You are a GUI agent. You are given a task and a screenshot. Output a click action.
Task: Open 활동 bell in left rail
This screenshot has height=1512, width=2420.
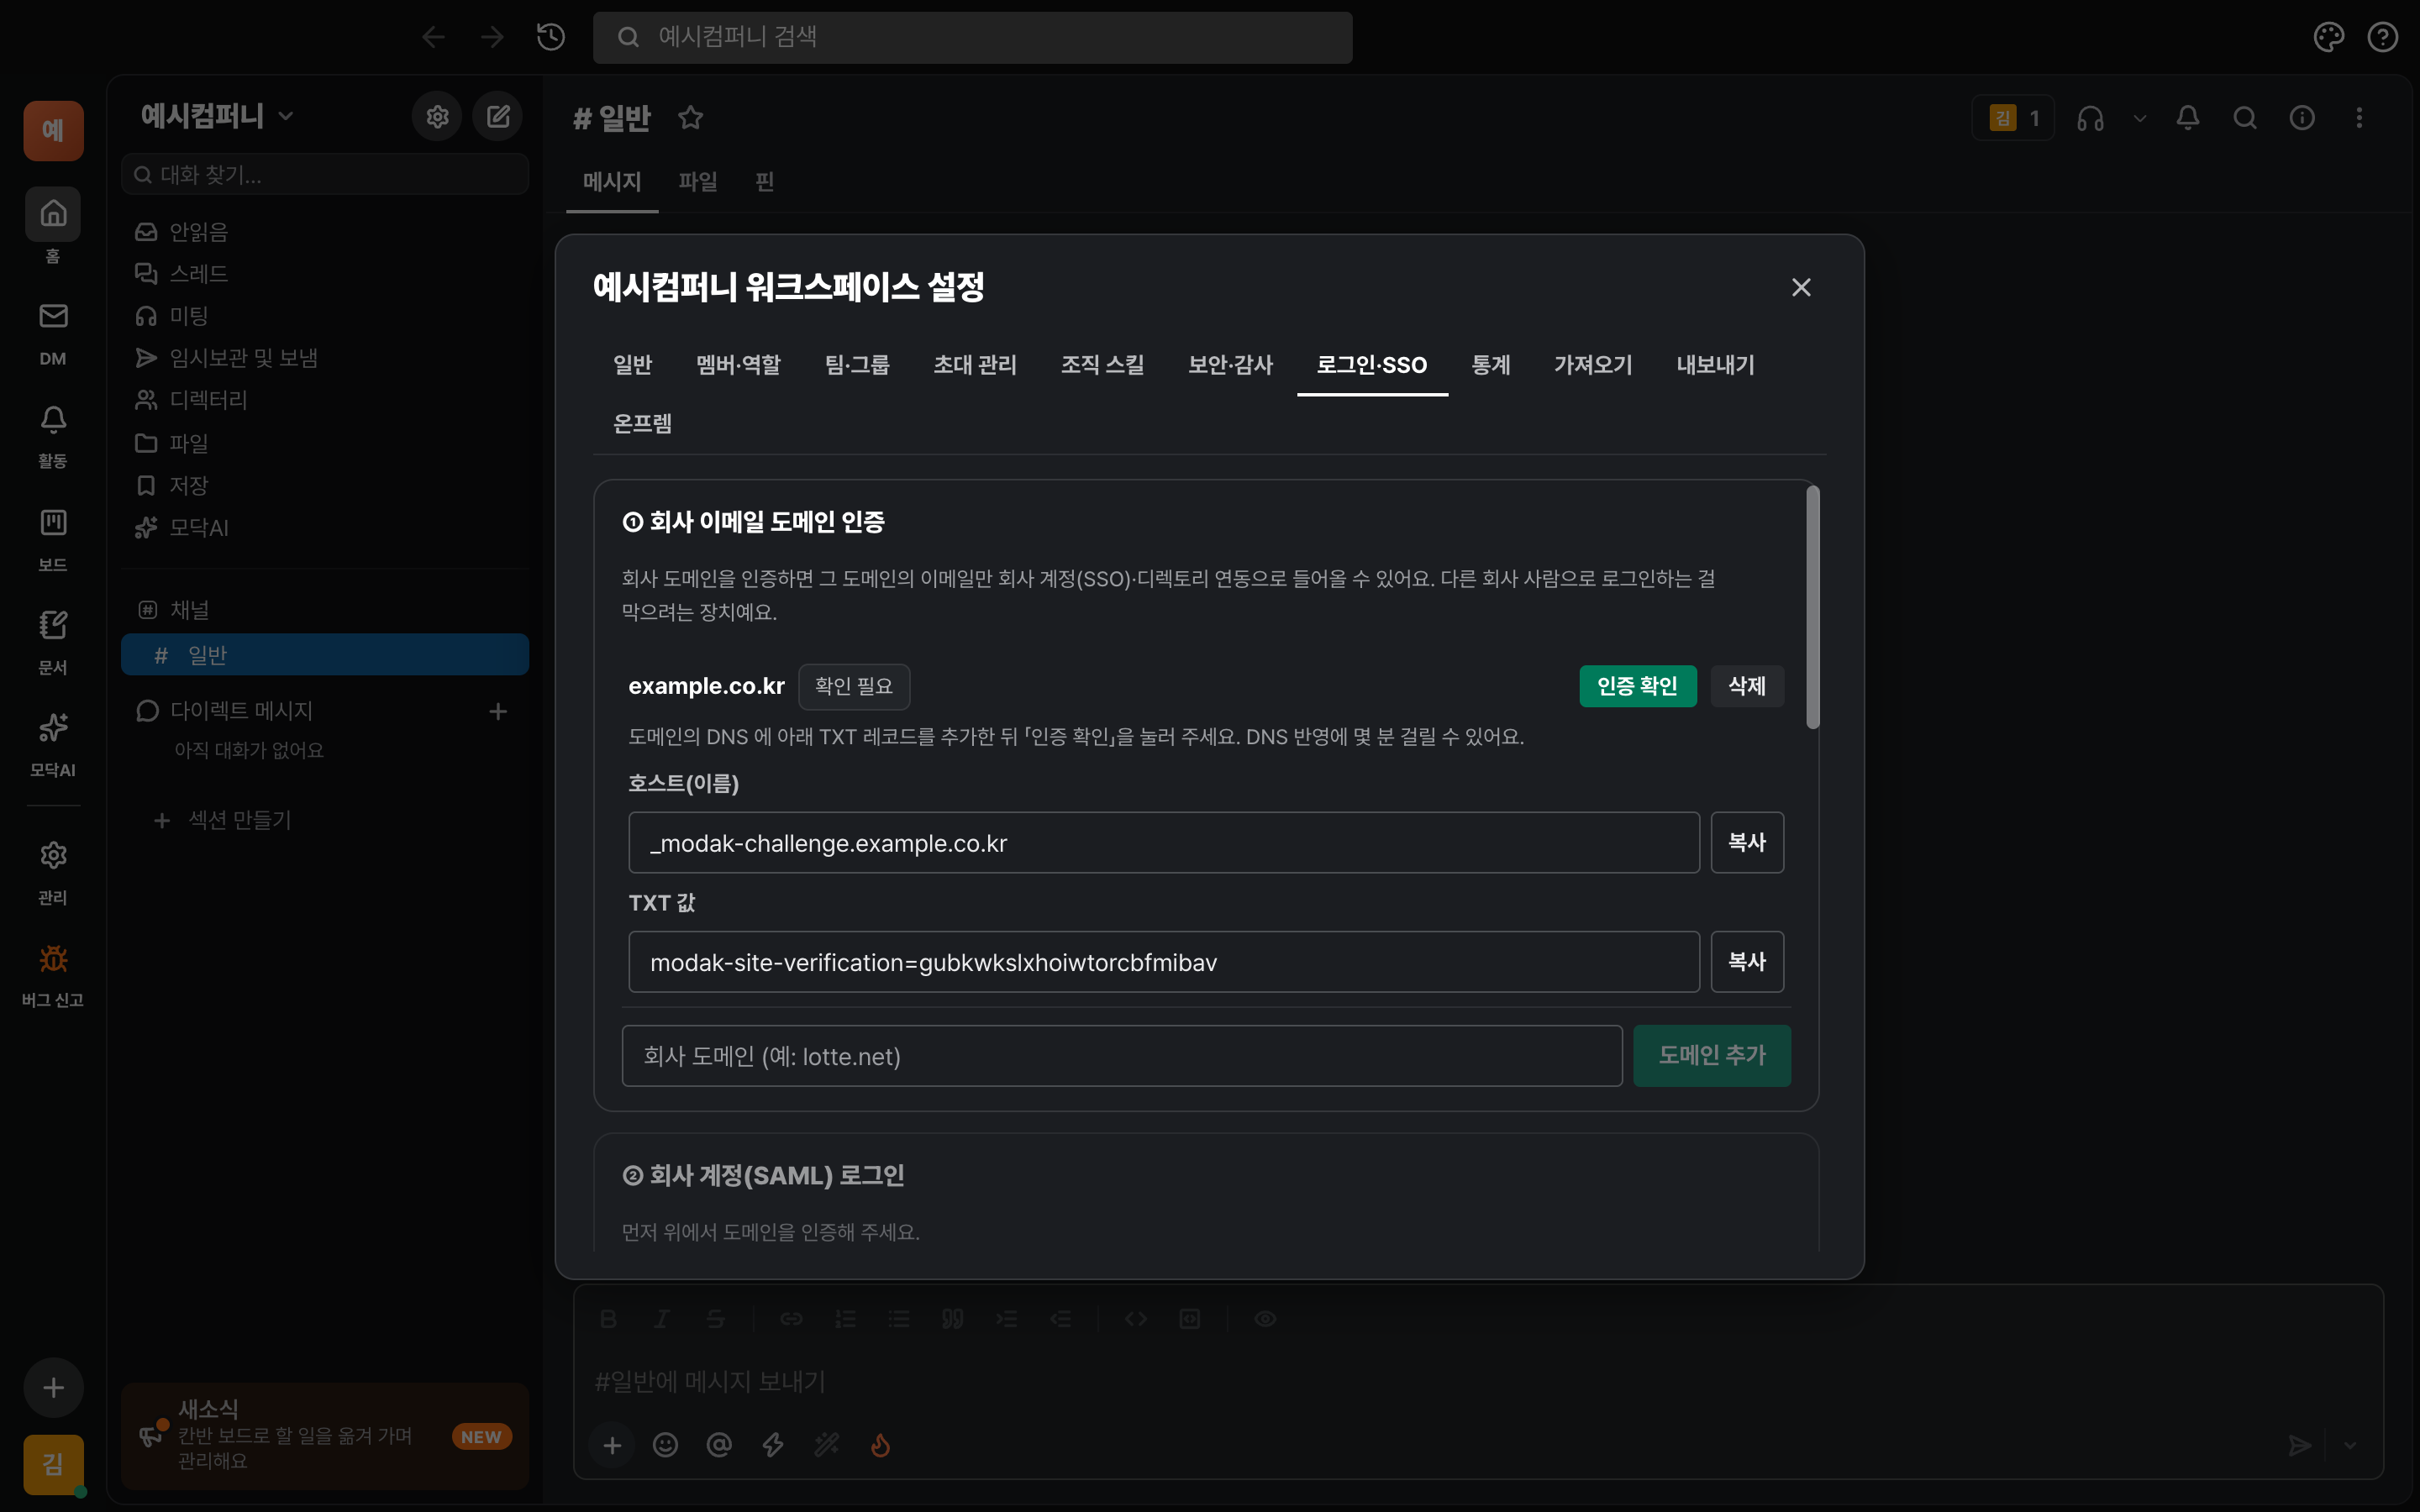[x=53, y=437]
